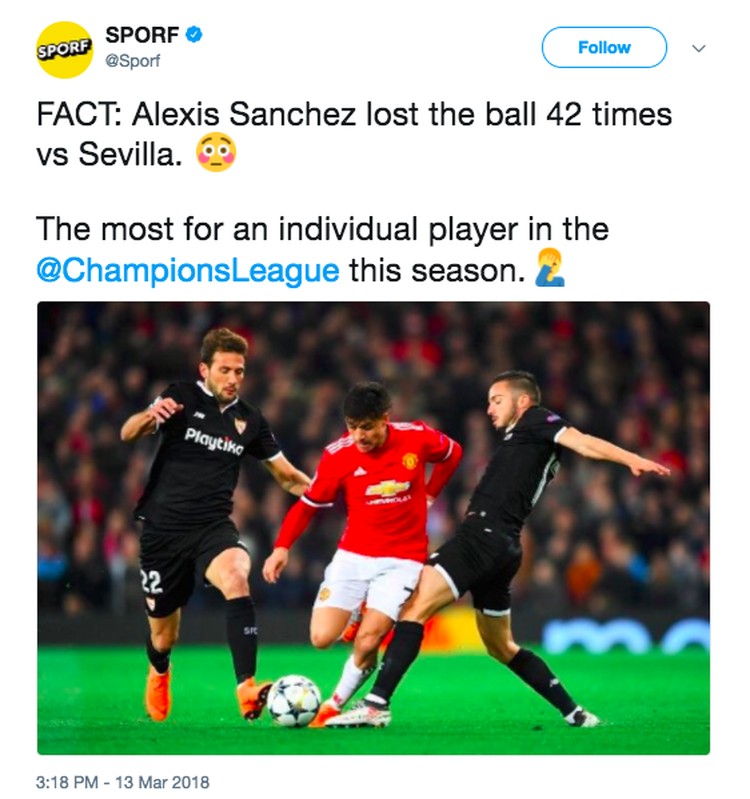
Task: Open the @ChampionsLeague mention link
Action: click(x=188, y=271)
